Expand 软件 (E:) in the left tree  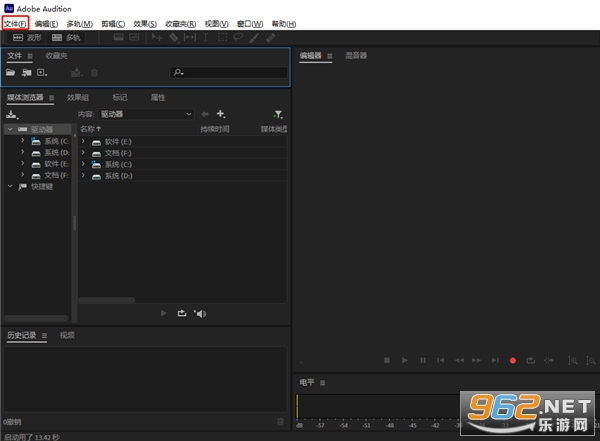23,163
